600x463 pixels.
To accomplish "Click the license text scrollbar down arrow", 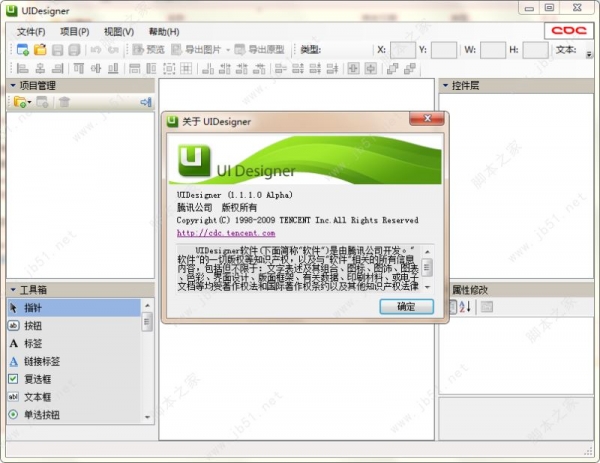I will (x=427, y=287).
